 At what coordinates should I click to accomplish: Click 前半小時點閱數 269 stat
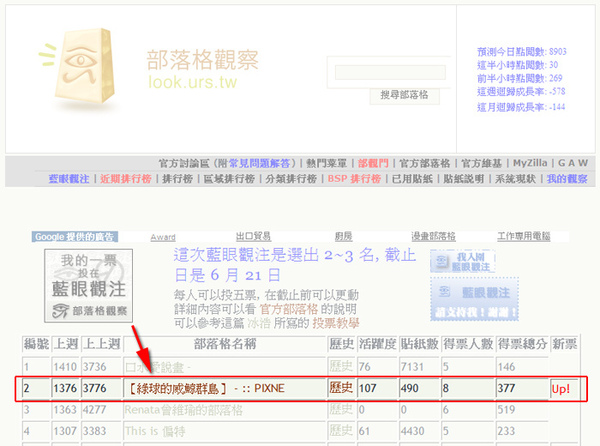coord(520,78)
